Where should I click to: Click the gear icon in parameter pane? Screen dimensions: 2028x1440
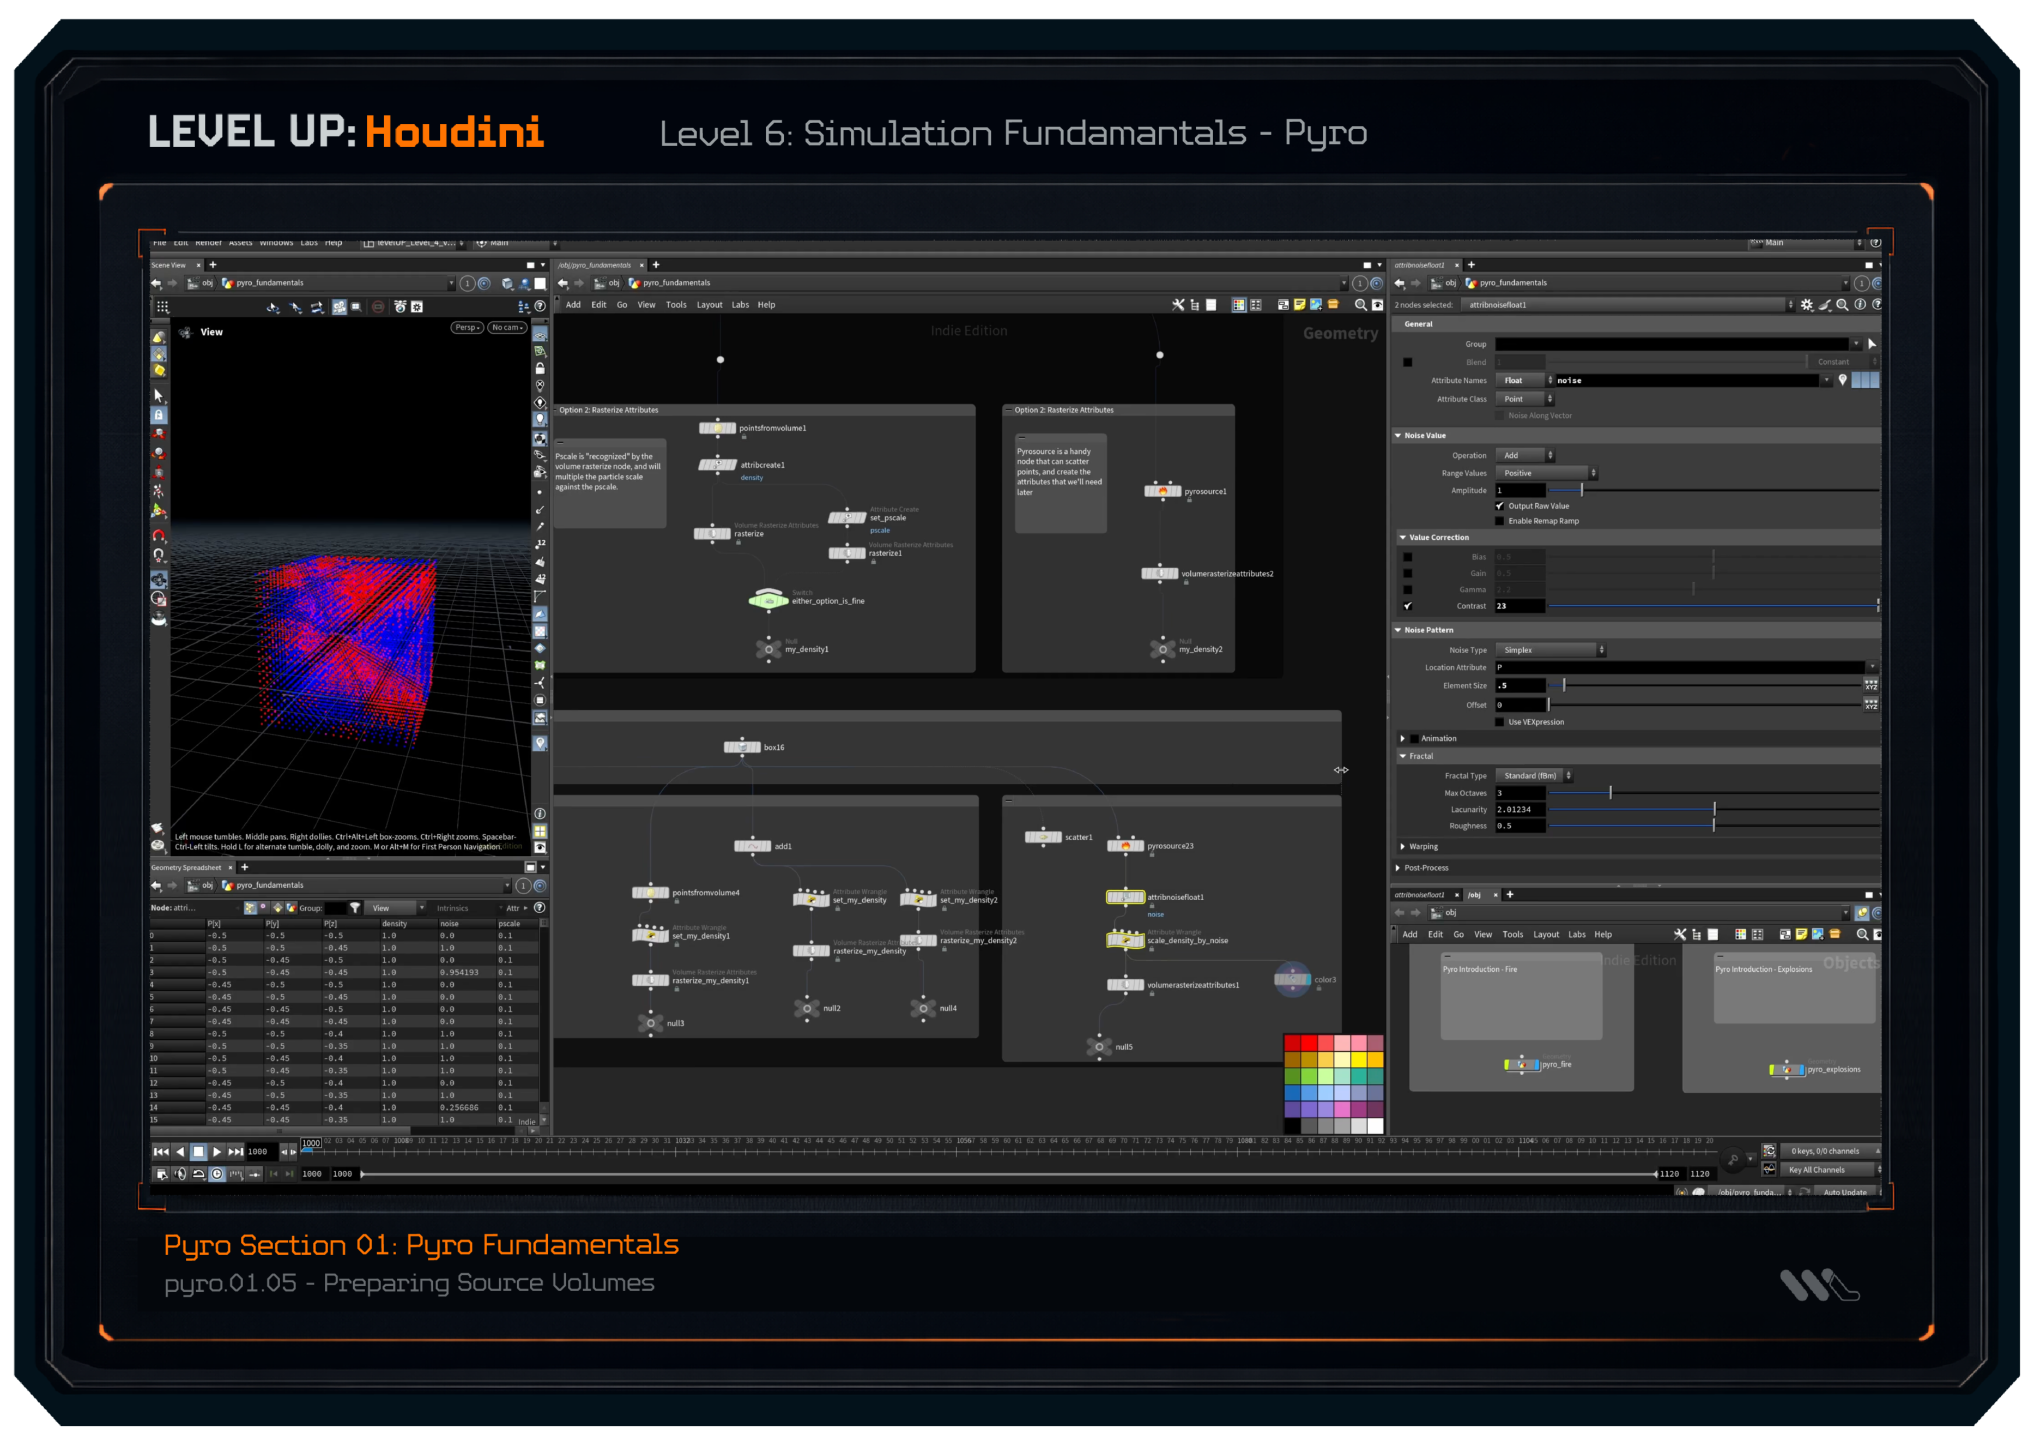(x=1806, y=305)
